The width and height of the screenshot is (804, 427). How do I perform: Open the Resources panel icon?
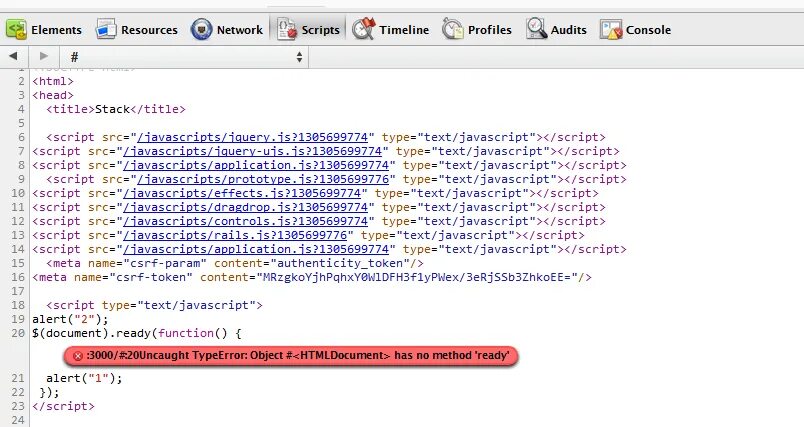click(106, 29)
